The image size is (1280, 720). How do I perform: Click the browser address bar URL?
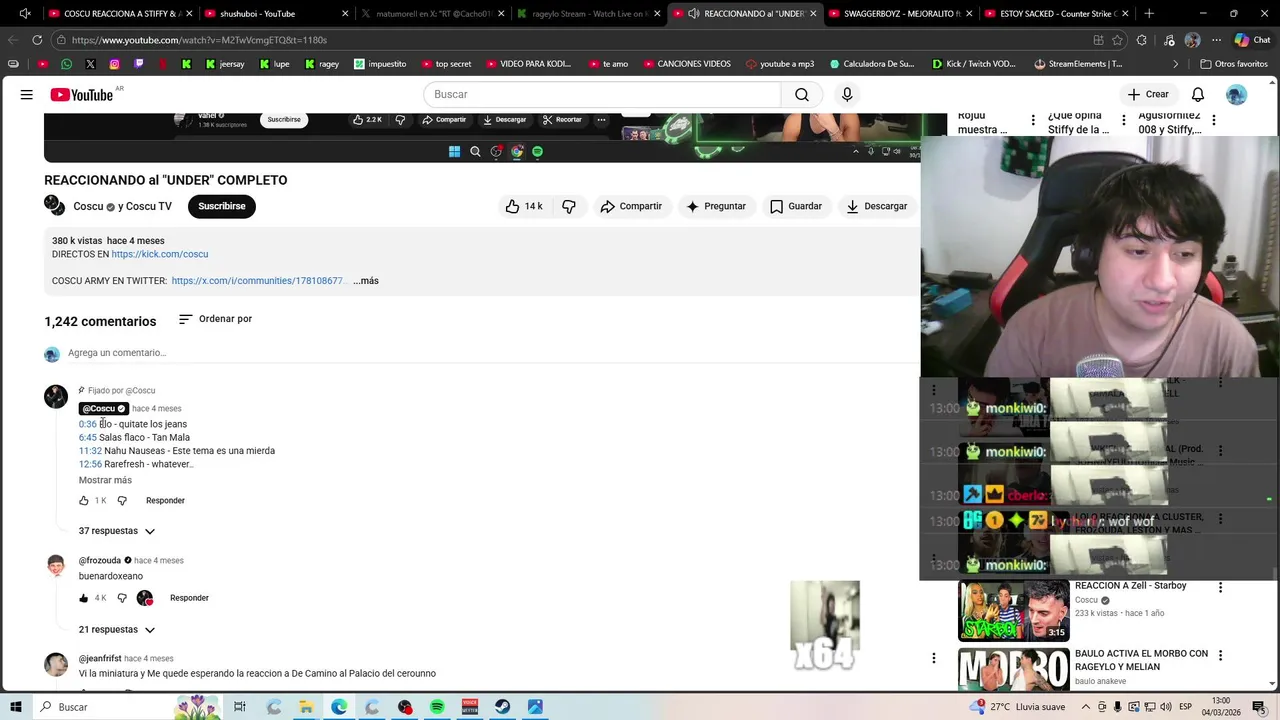(199, 40)
